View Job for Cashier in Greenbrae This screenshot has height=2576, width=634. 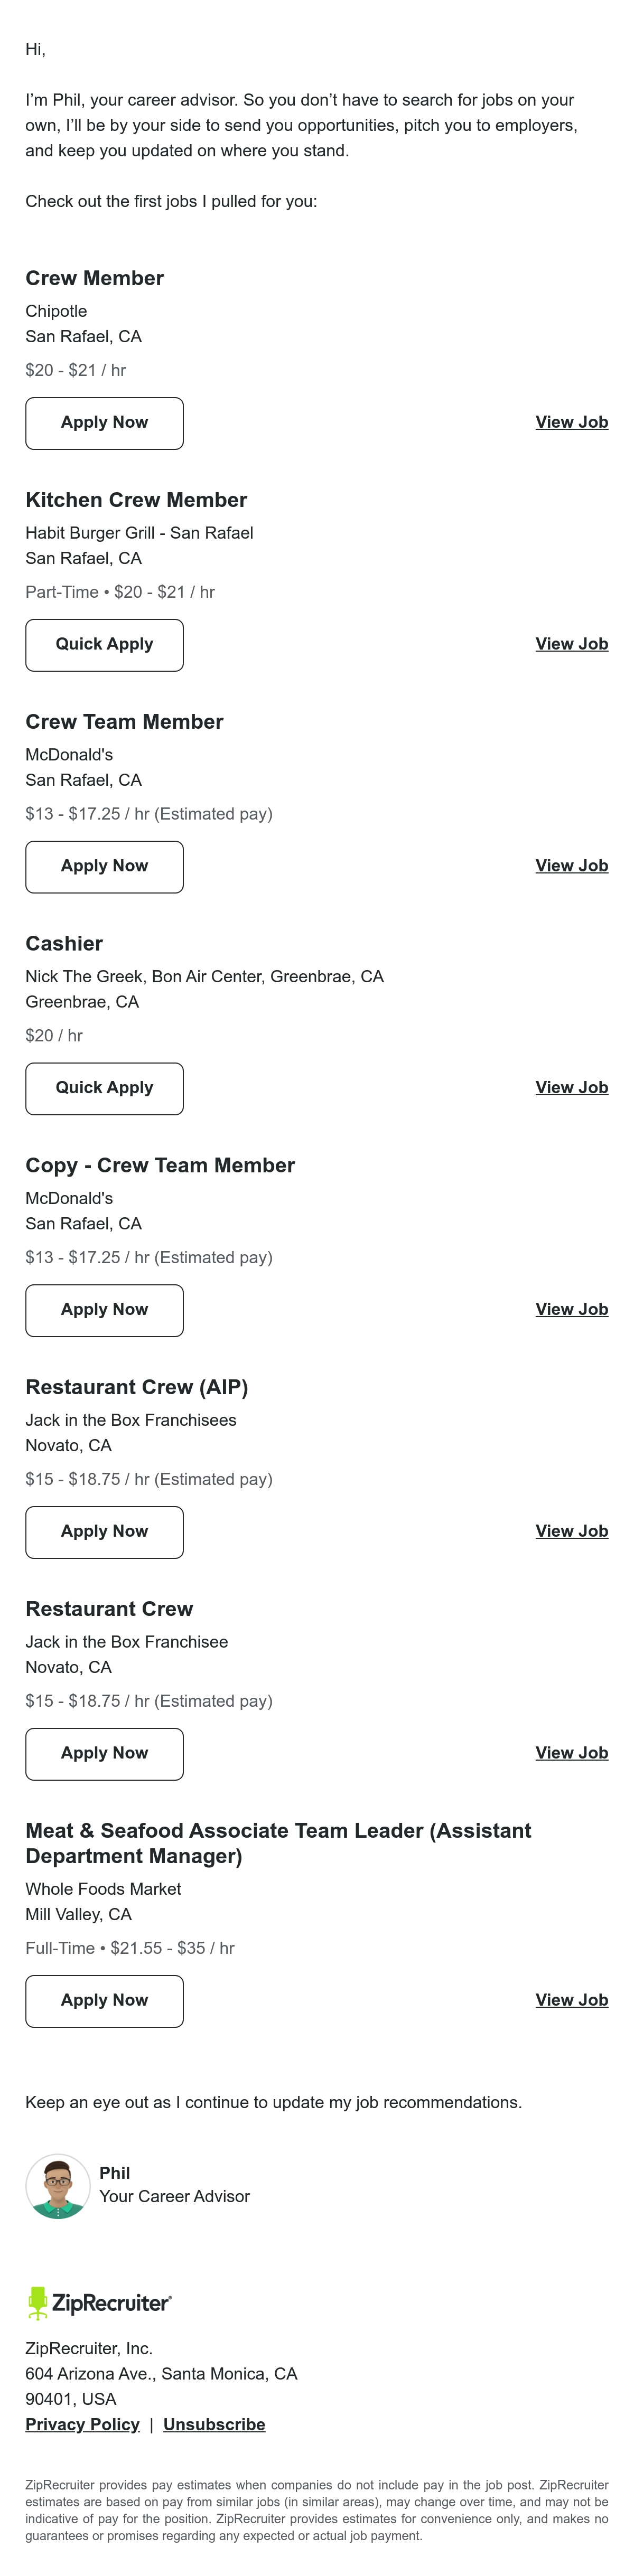pos(571,1088)
